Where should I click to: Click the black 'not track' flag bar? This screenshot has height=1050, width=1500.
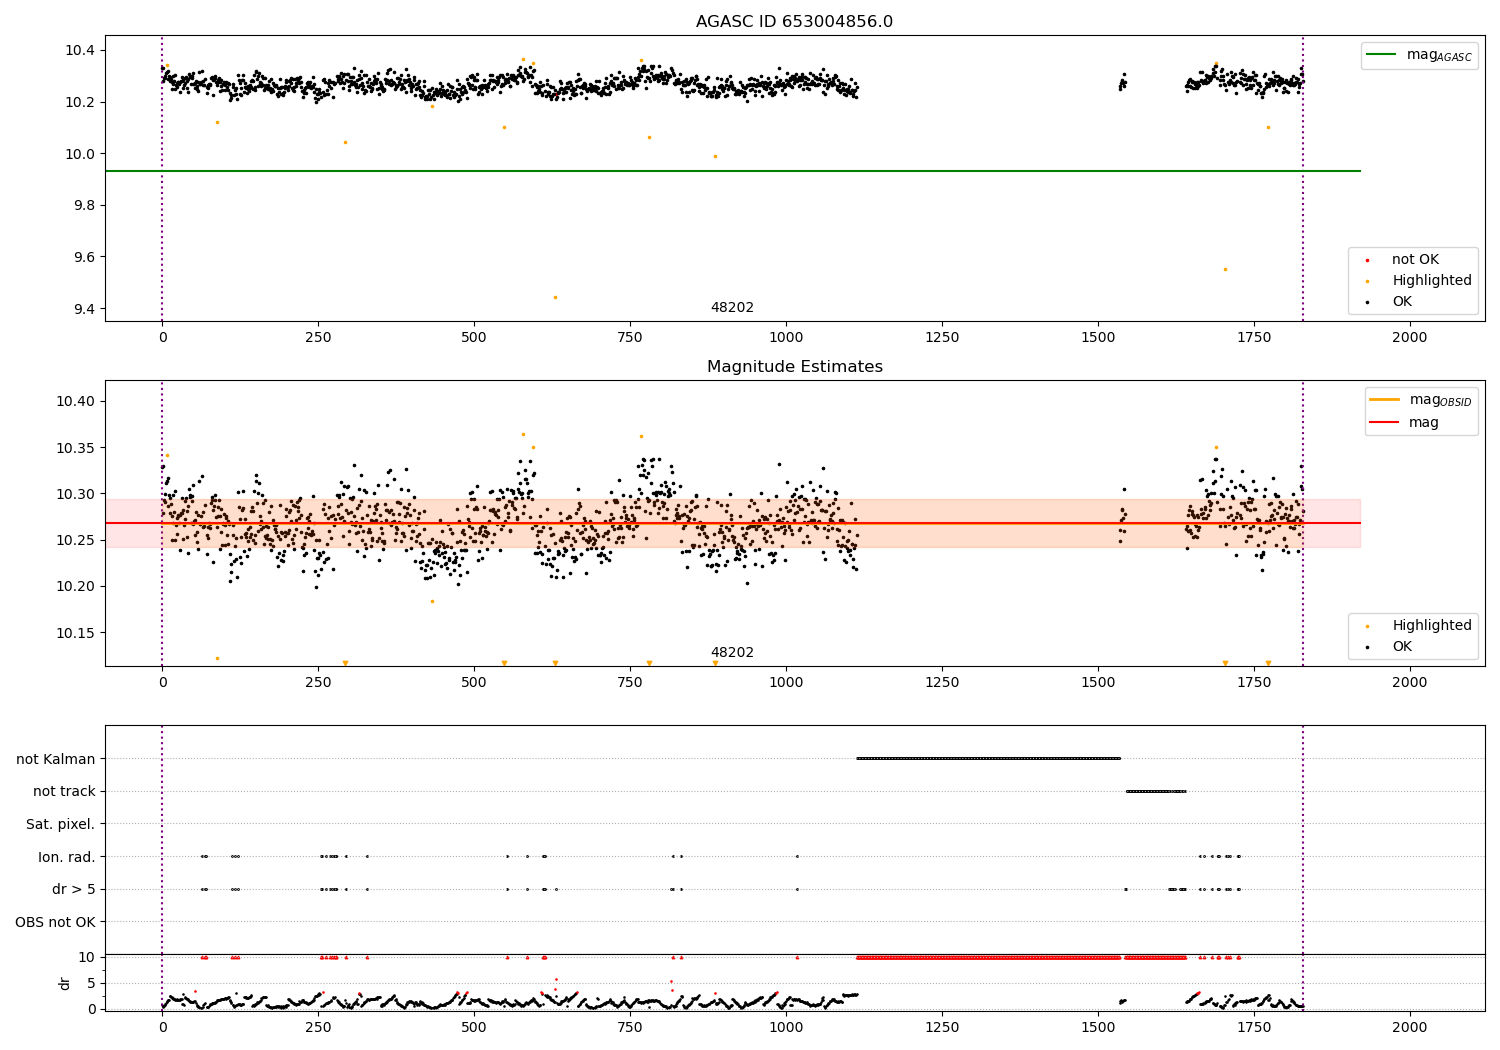1156,791
